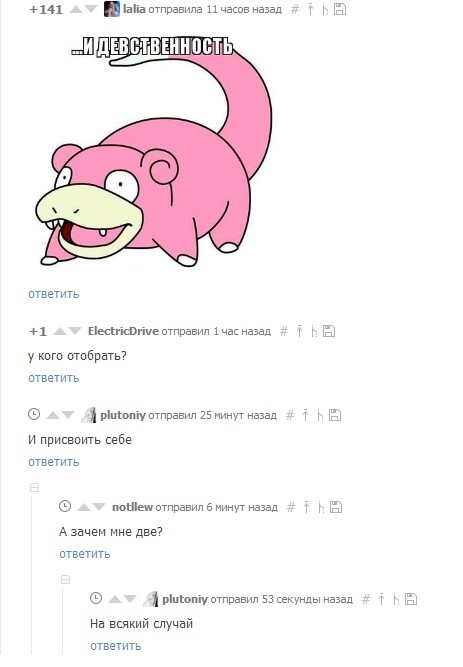Save lalia's comment with floppy icon
Viewport: 463px width, 667px height.
point(340,9)
